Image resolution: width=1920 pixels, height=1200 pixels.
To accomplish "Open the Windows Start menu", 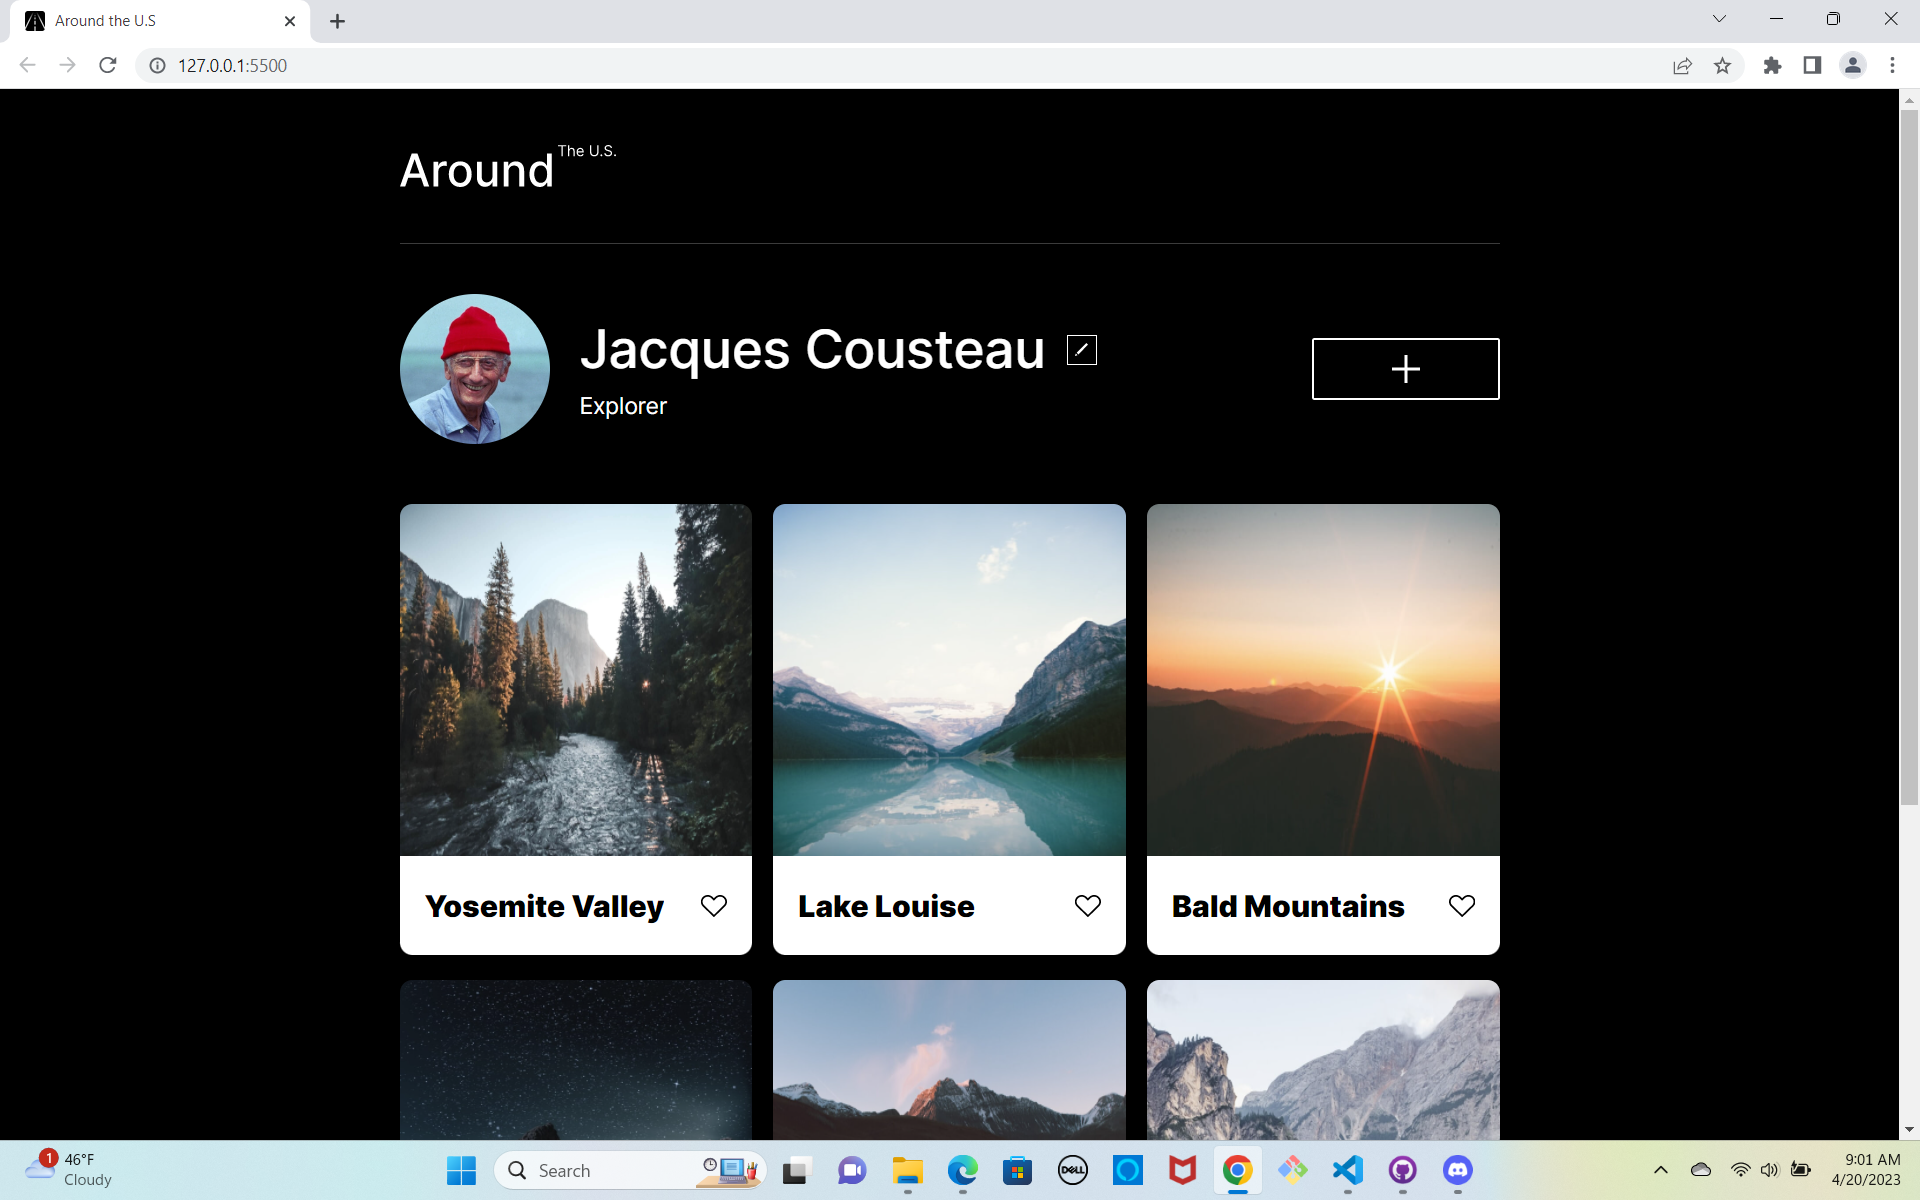I will 460,1170.
